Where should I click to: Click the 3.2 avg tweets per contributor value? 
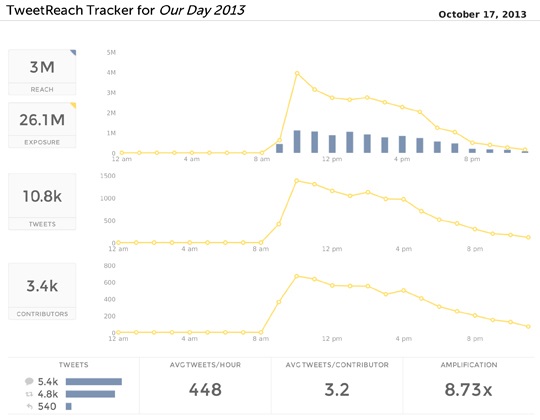[337, 390]
